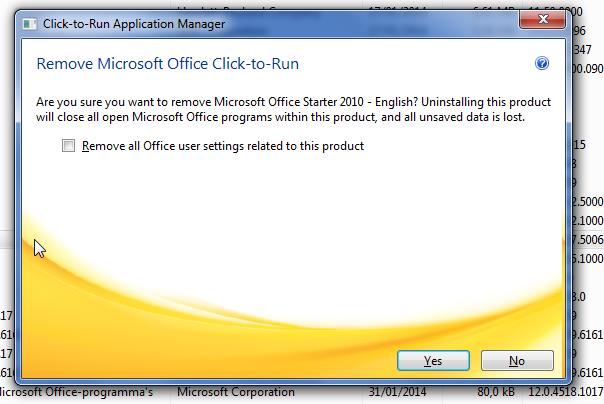Click the version value ending in 2.5000
This screenshot has width=604, height=404.
coord(587,201)
